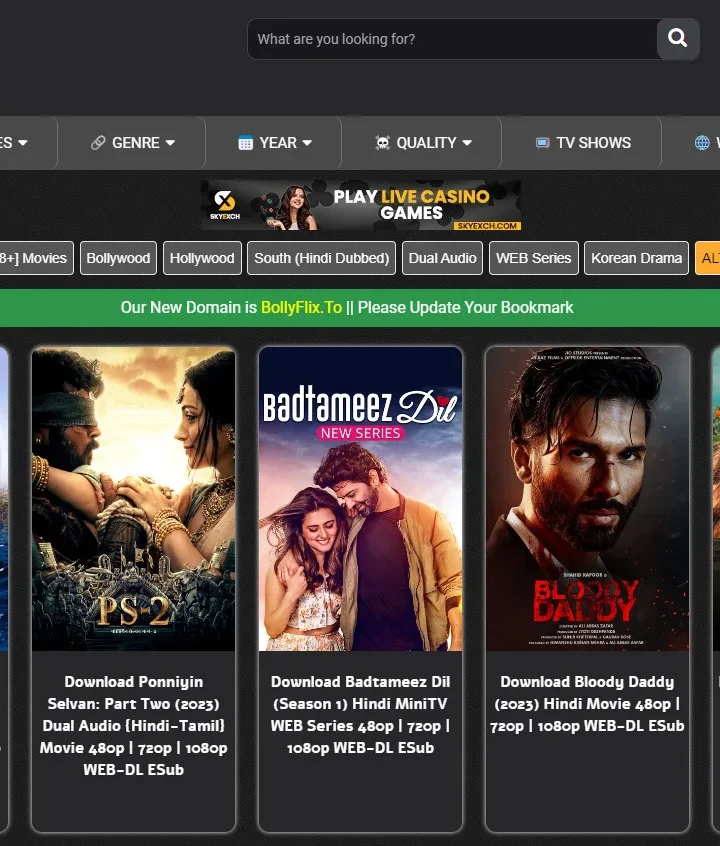
Task: Expand the GENRE dropdown menu
Action: (131, 143)
